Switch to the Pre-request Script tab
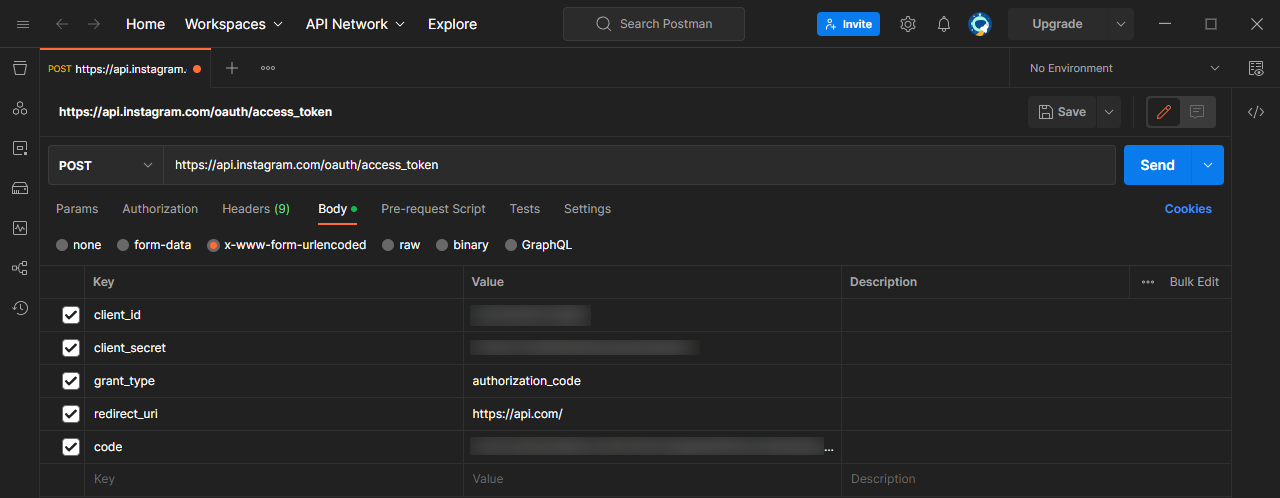The height and width of the screenshot is (498, 1280). pyautogui.click(x=433, y=209)
